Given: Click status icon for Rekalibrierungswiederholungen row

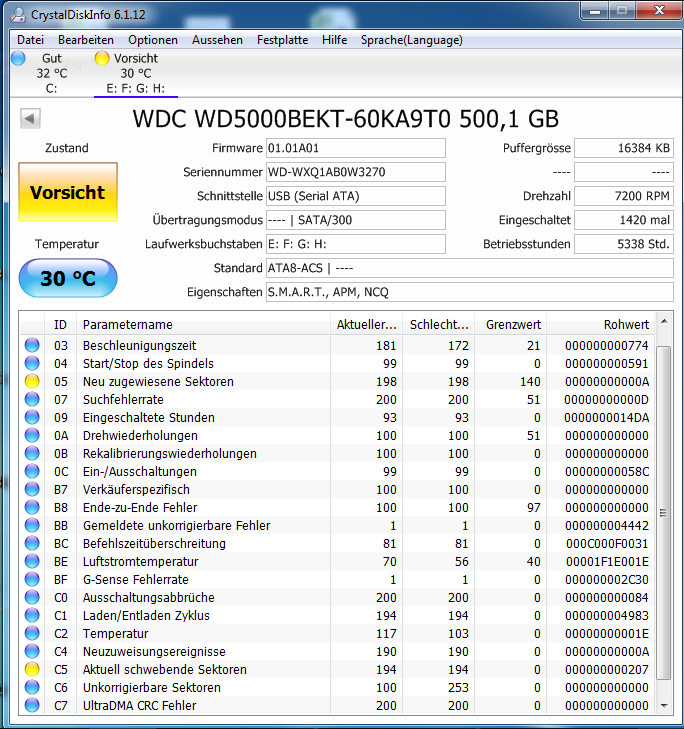Looking at the screenshot, I should pos(32,453).
